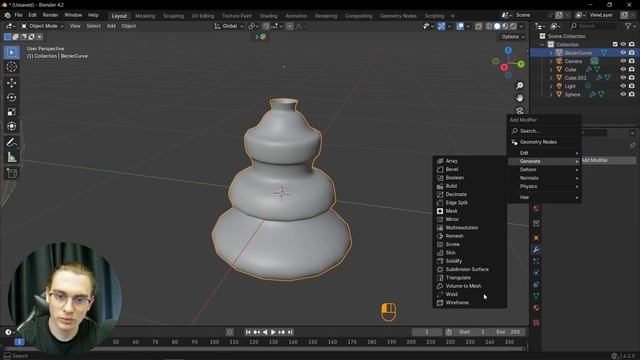Click the timeline current frame marker
The image size is (640, 360).
click(x=19, y=342)
